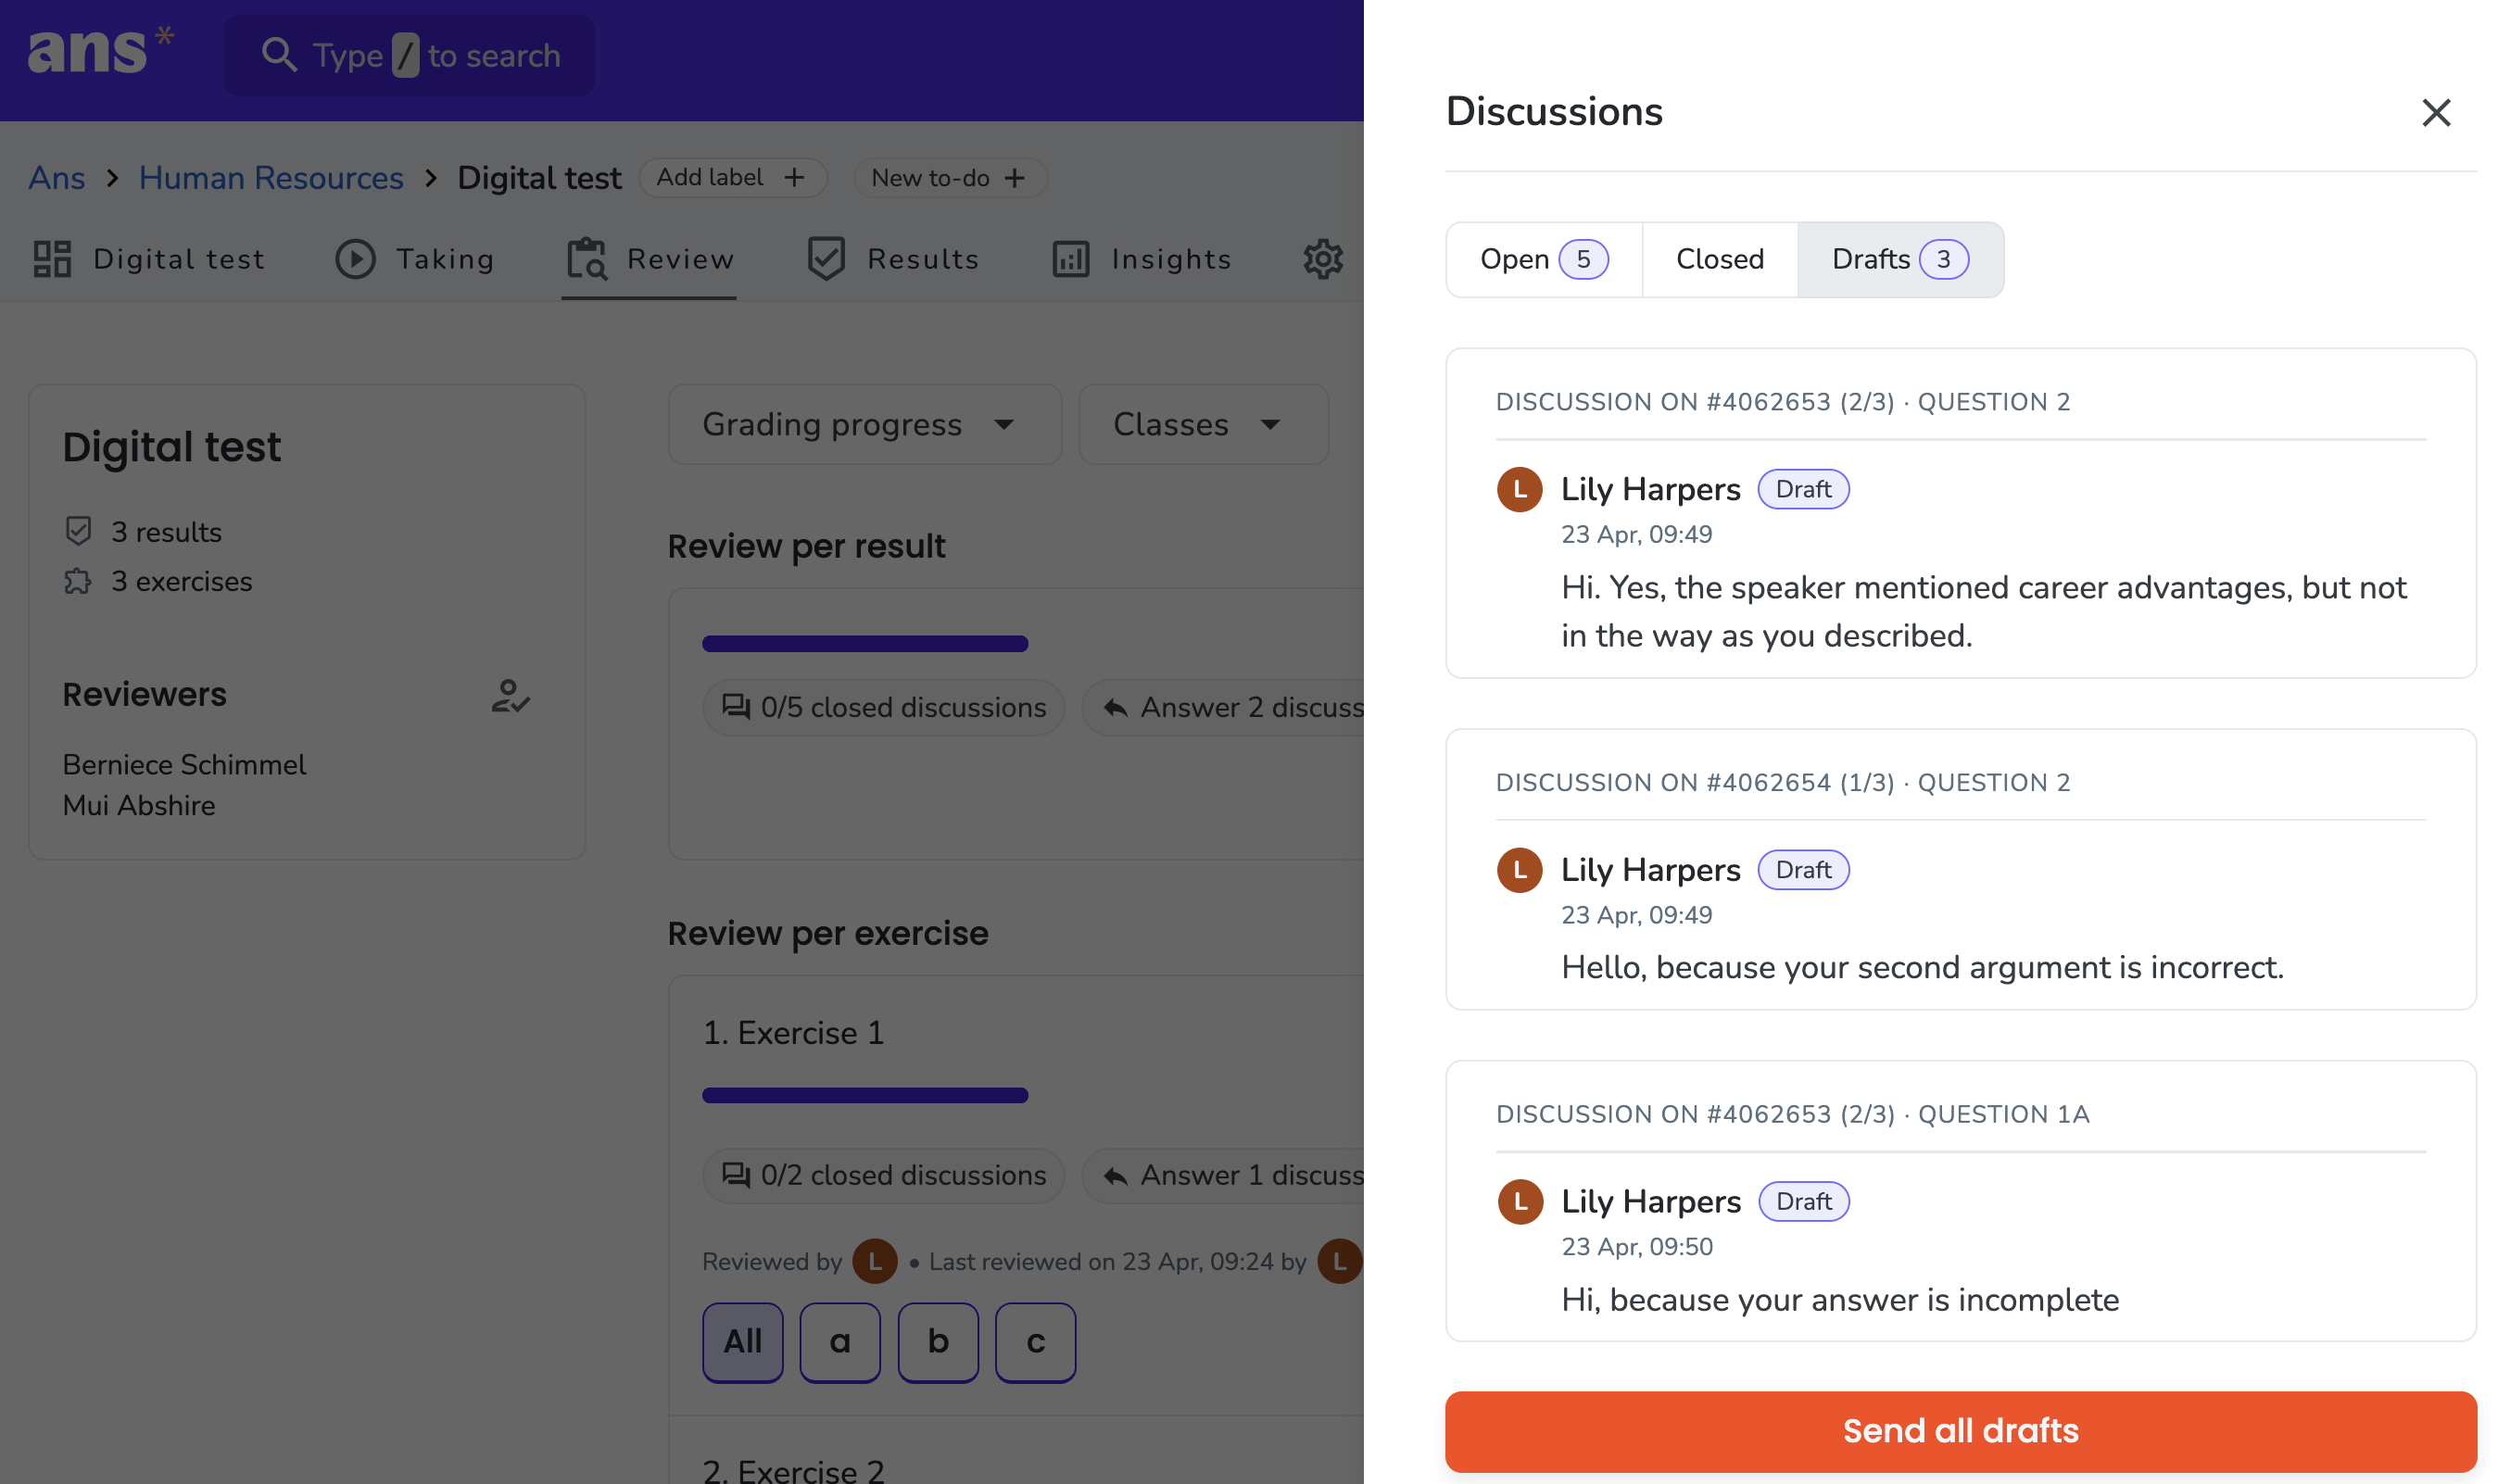Click reply arrow icon on Answer 2 discussions

[x=1115, y=708]
